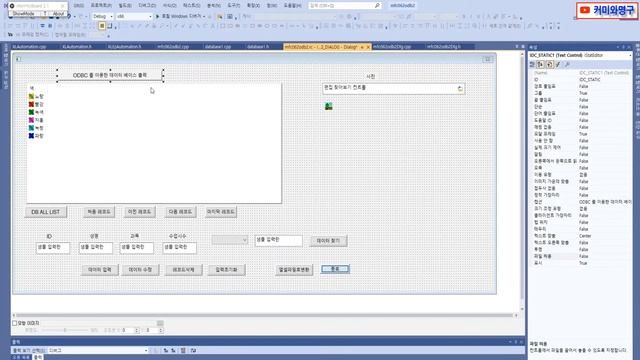Click the teal 청록 color icon in list
The height and width of the screenshot is (360, 640).
click(31, 128)
